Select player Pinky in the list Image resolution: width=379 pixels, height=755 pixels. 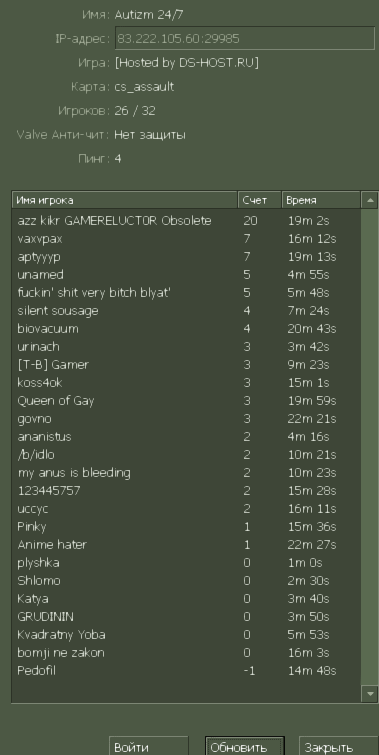186,527
